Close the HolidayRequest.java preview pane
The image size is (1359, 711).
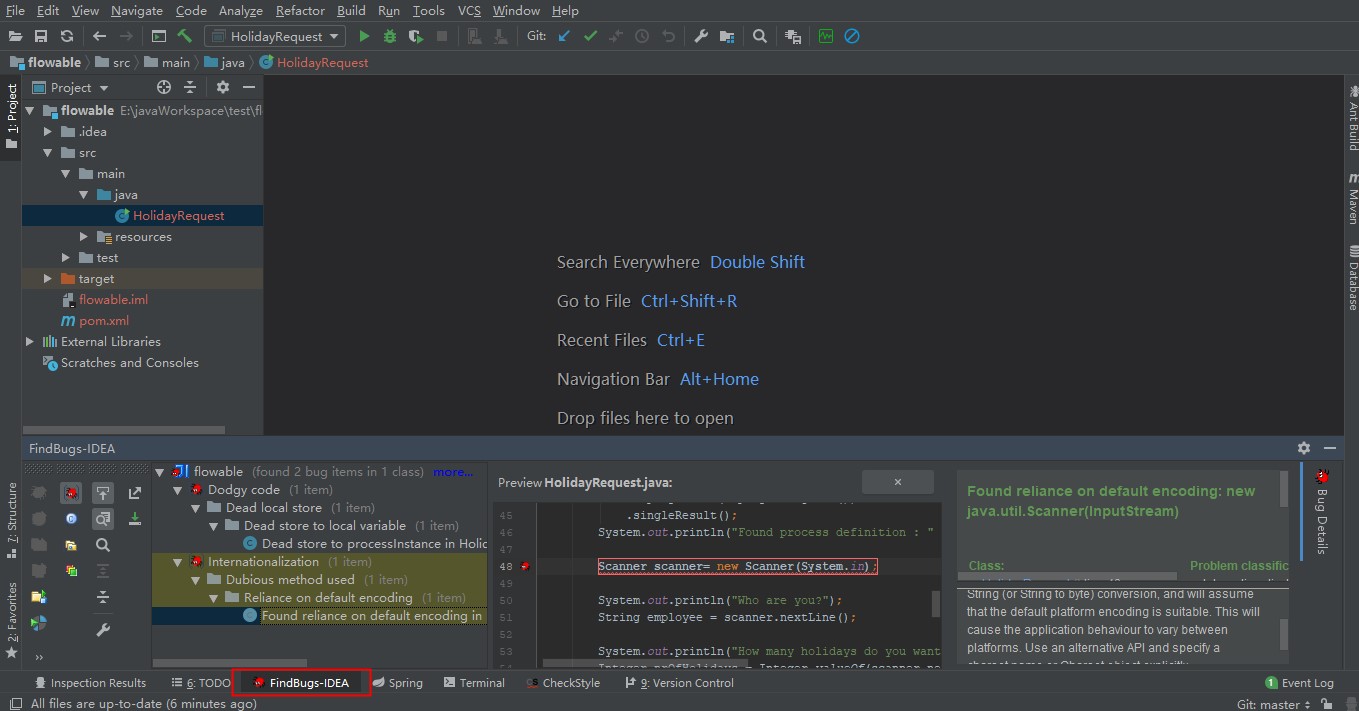pyautogui.click(x=897, y=482)
